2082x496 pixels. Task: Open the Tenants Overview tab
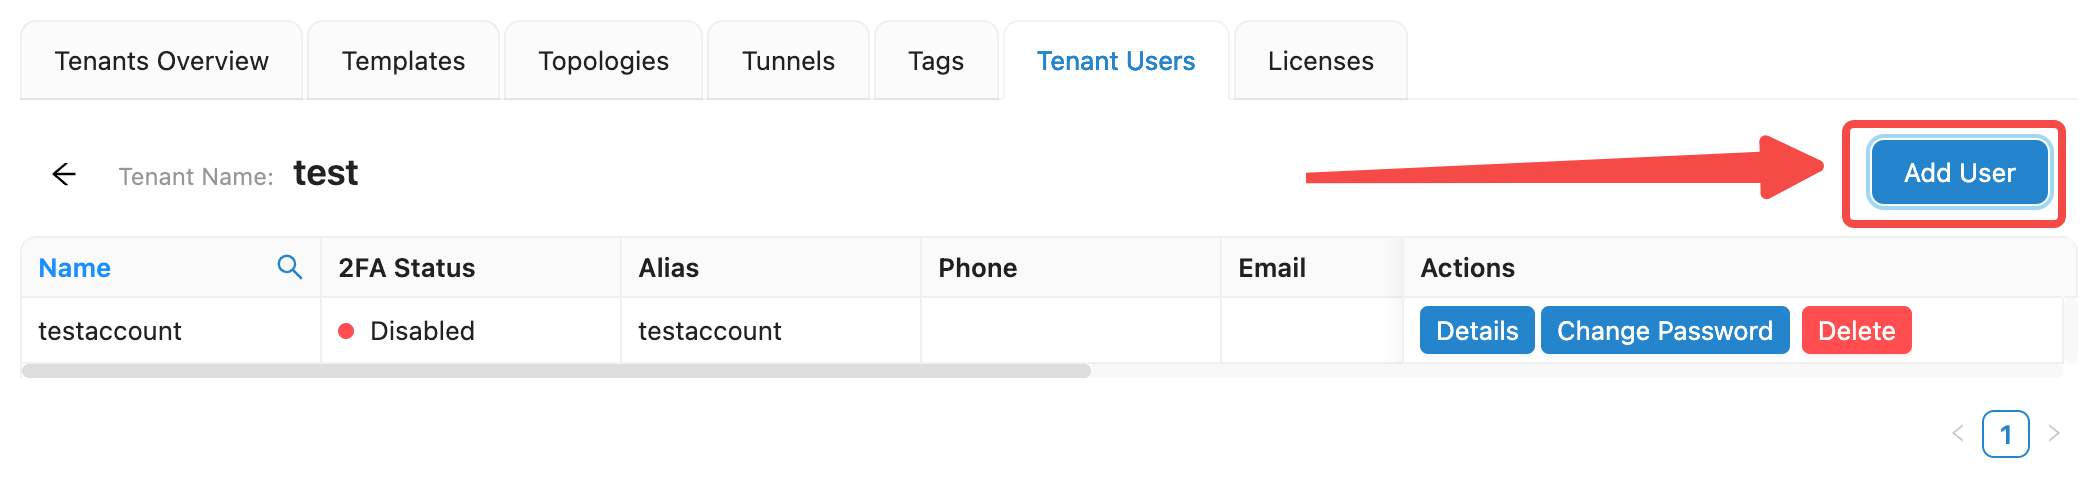click(x=161, y=61)
